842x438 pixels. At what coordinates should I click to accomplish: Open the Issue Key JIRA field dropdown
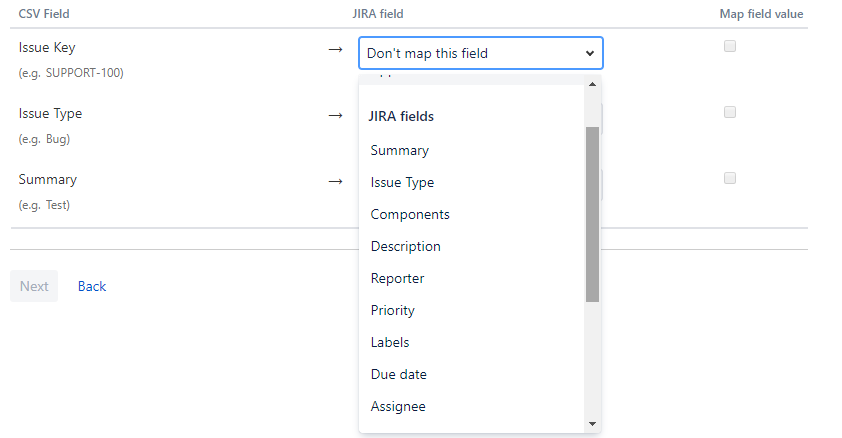pos(481,53)
